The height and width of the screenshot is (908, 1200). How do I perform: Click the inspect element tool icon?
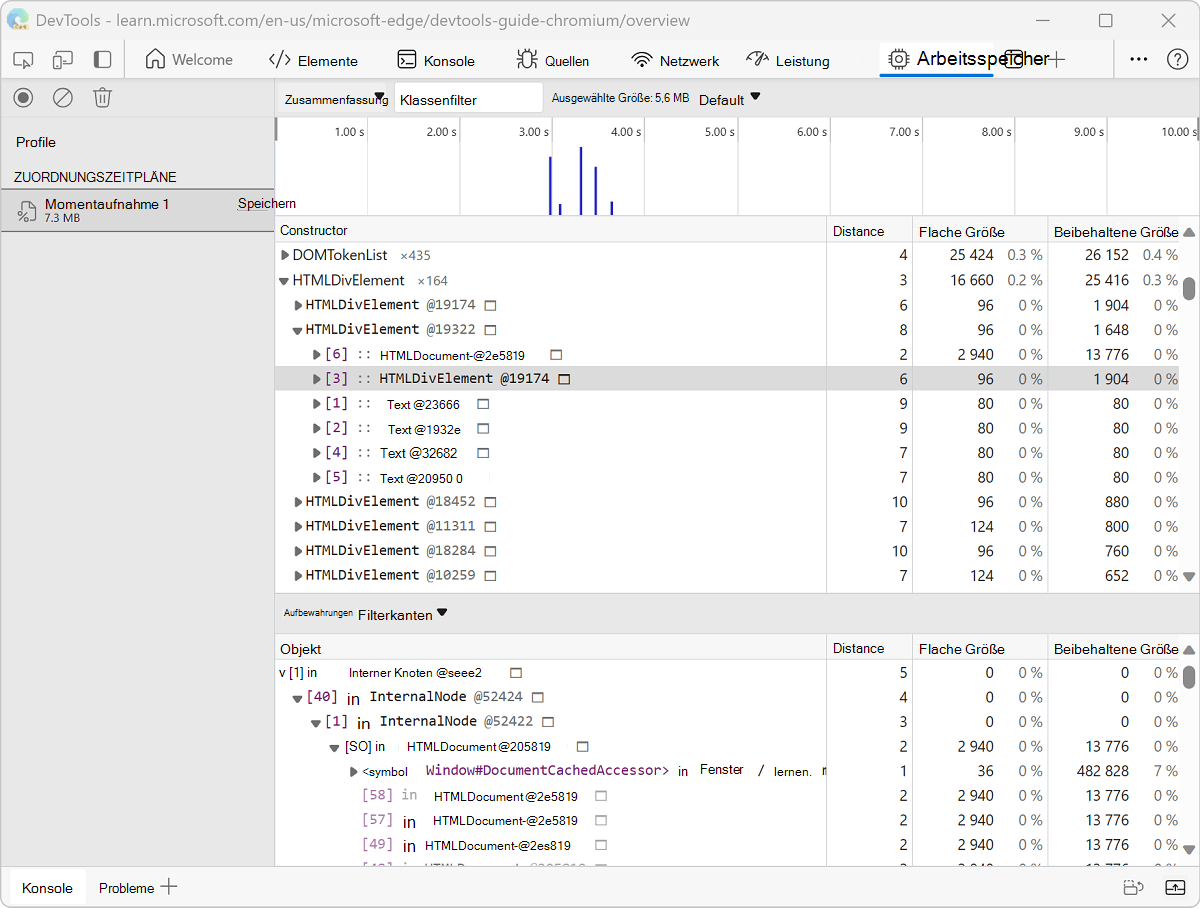click(x=23, y=60)
